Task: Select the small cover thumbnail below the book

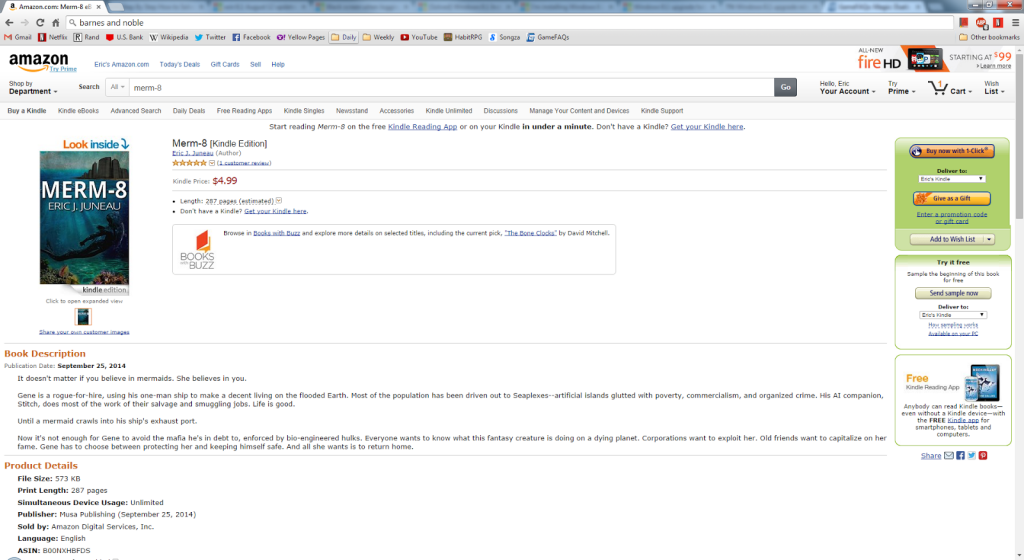Action: [x=83, y=317]
